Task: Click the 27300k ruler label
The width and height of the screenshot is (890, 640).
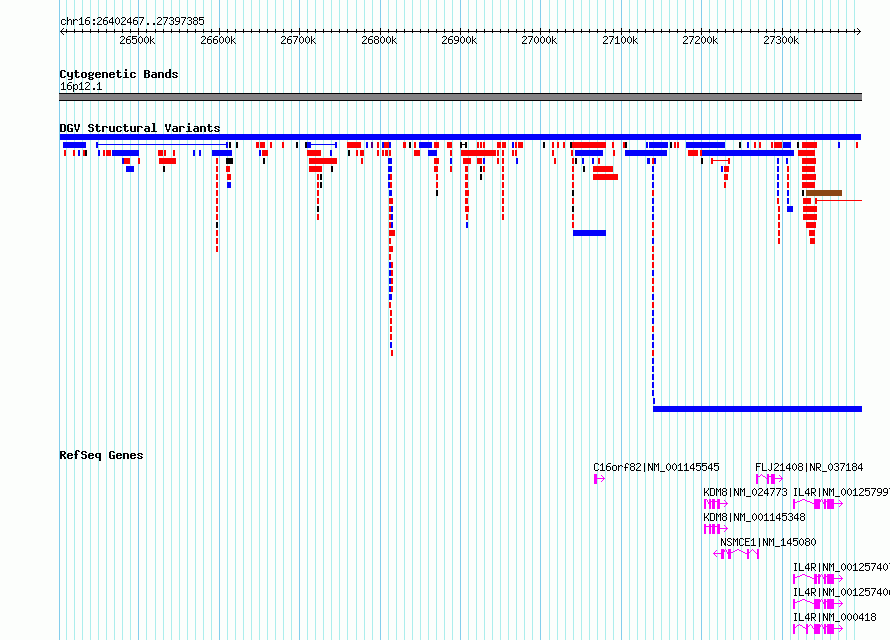Action: tap(781, 40)
